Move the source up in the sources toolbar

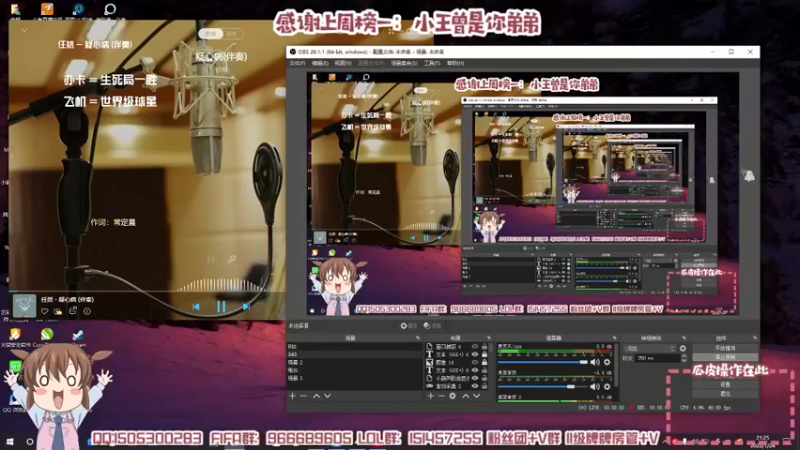(x=465, y=396)
